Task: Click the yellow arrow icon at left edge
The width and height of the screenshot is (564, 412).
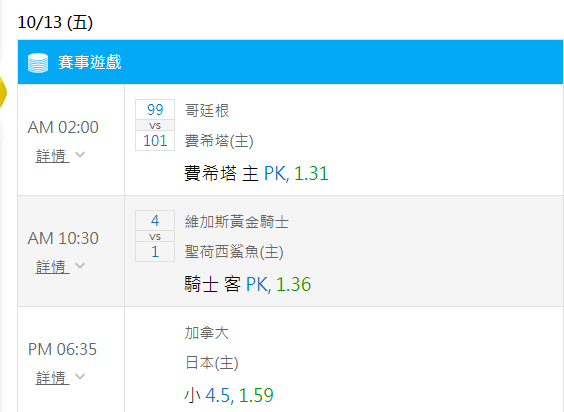Action: tap(3, 92)
